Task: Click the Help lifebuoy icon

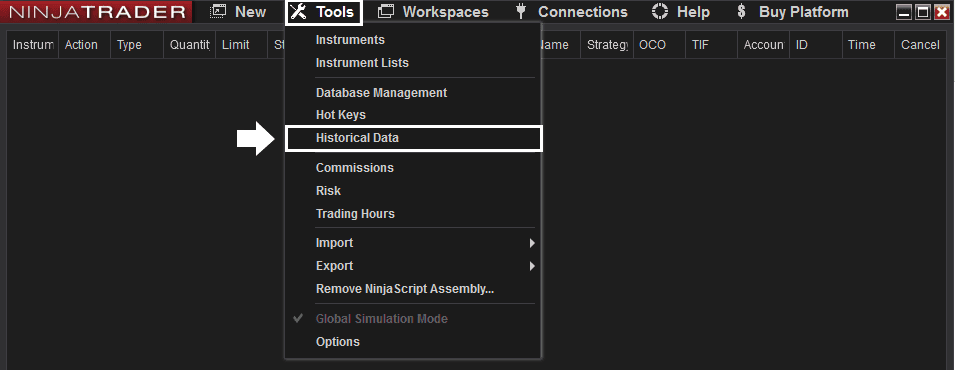Action: click(x=660, y=12)
